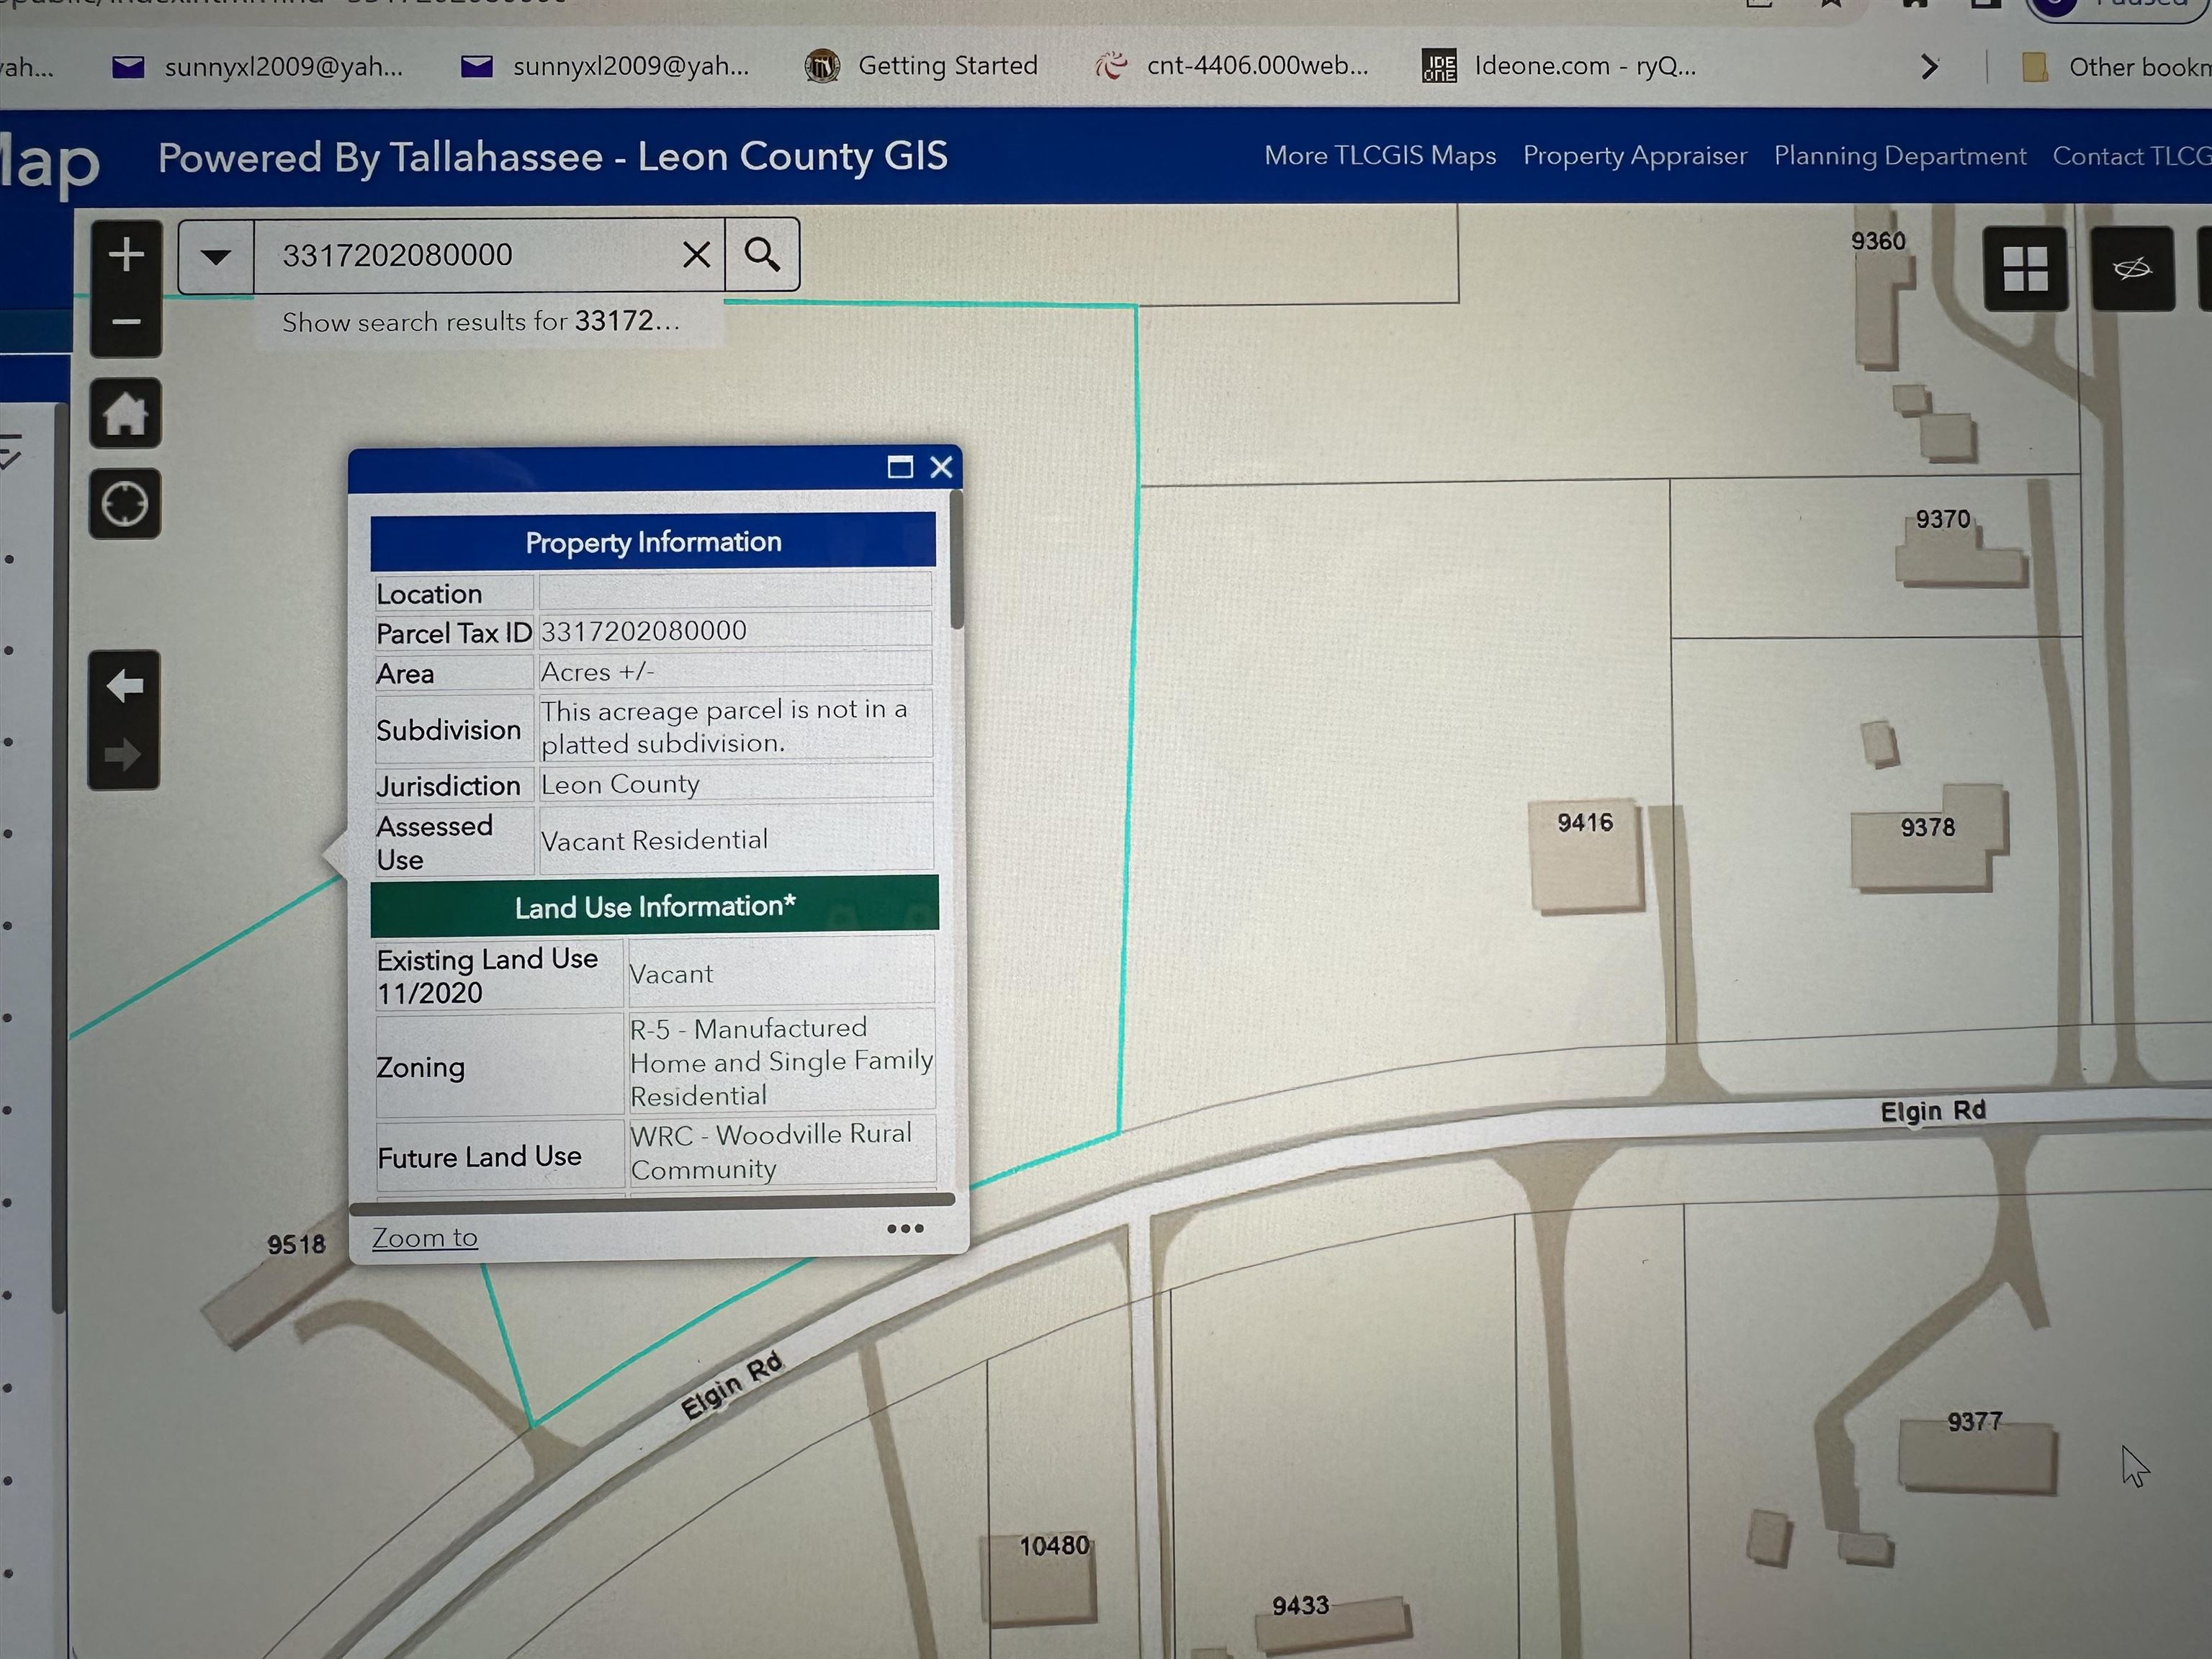The image size is (2212, 1659).
Task: Open the popup three-dots more options menu
Action: (905, 1229)
